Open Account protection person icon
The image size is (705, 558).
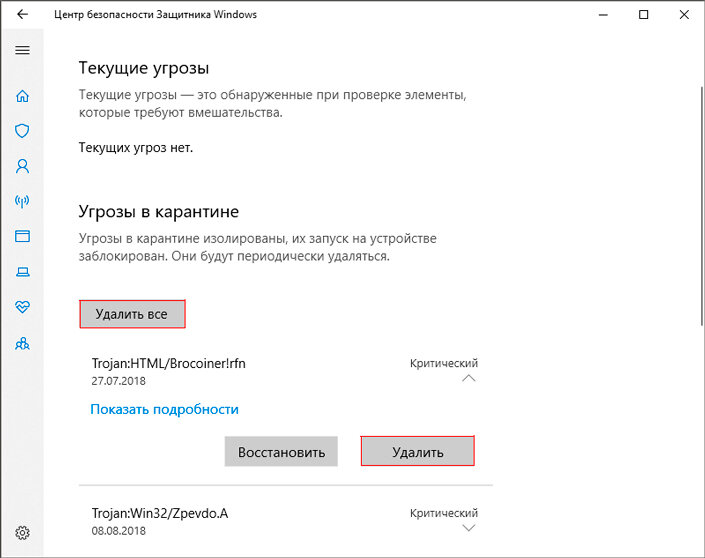22,166
